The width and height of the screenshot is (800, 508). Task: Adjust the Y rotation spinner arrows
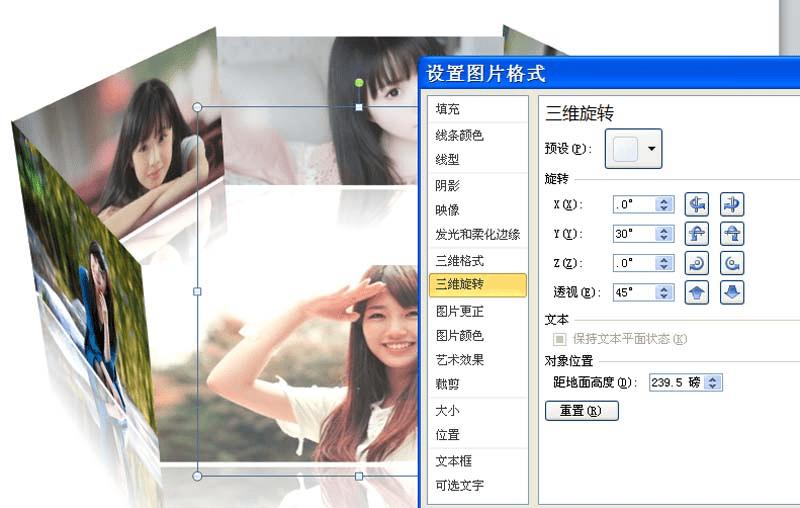tap(664, 234)
